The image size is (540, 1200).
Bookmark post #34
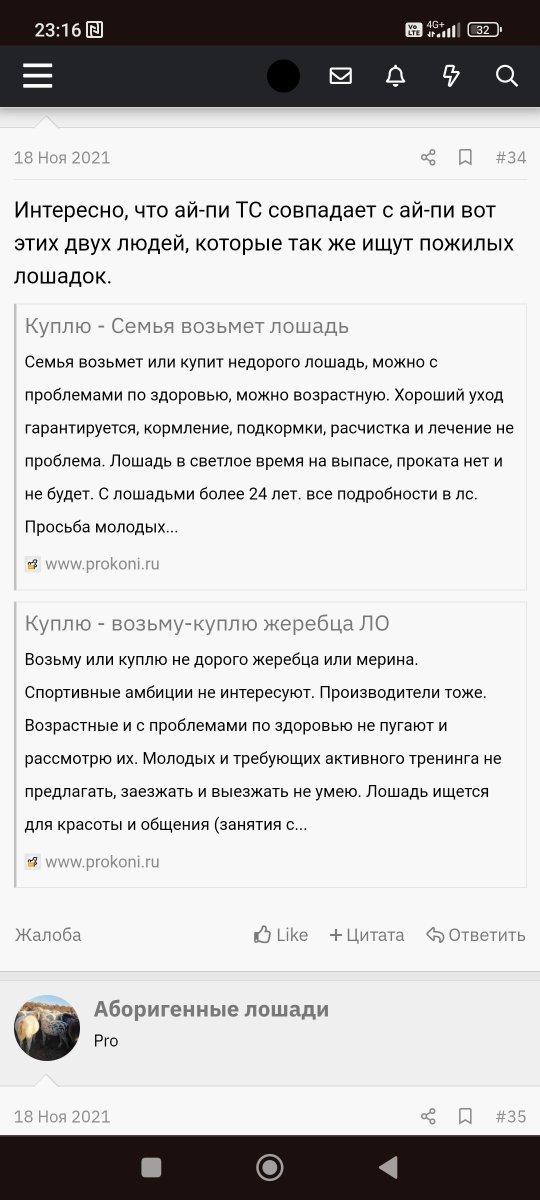point(465,157)
